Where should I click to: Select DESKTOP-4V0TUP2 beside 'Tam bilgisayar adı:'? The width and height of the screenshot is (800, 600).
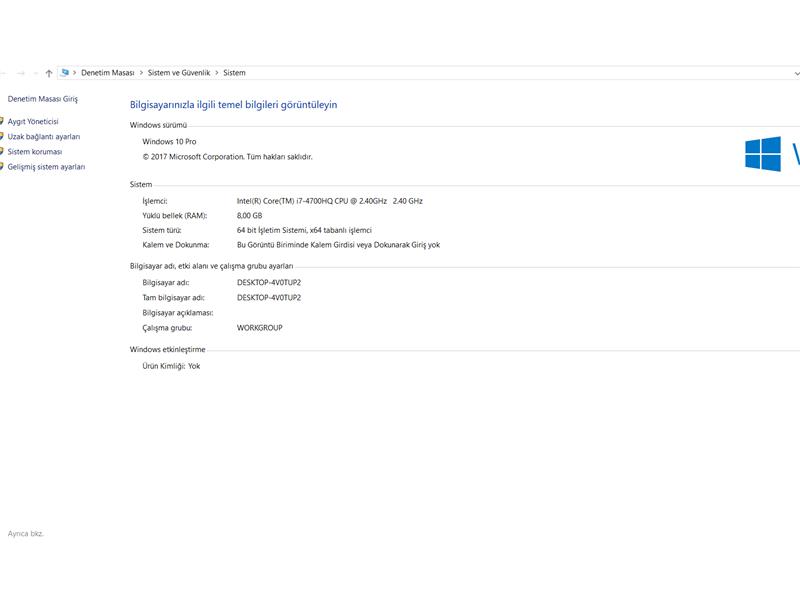269,297
